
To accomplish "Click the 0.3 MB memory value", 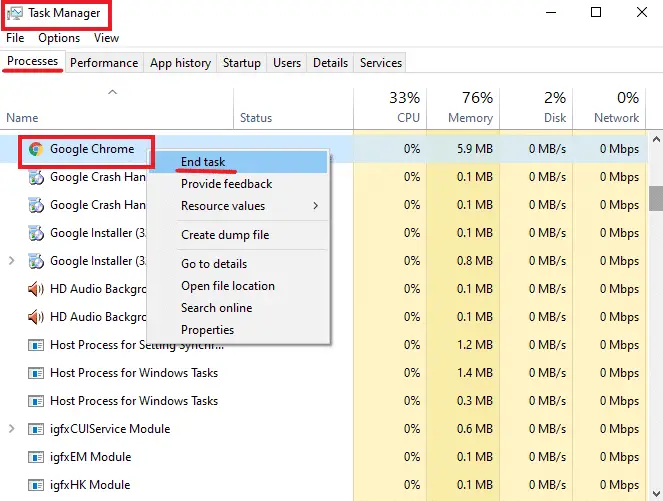I will coord(474,401).
